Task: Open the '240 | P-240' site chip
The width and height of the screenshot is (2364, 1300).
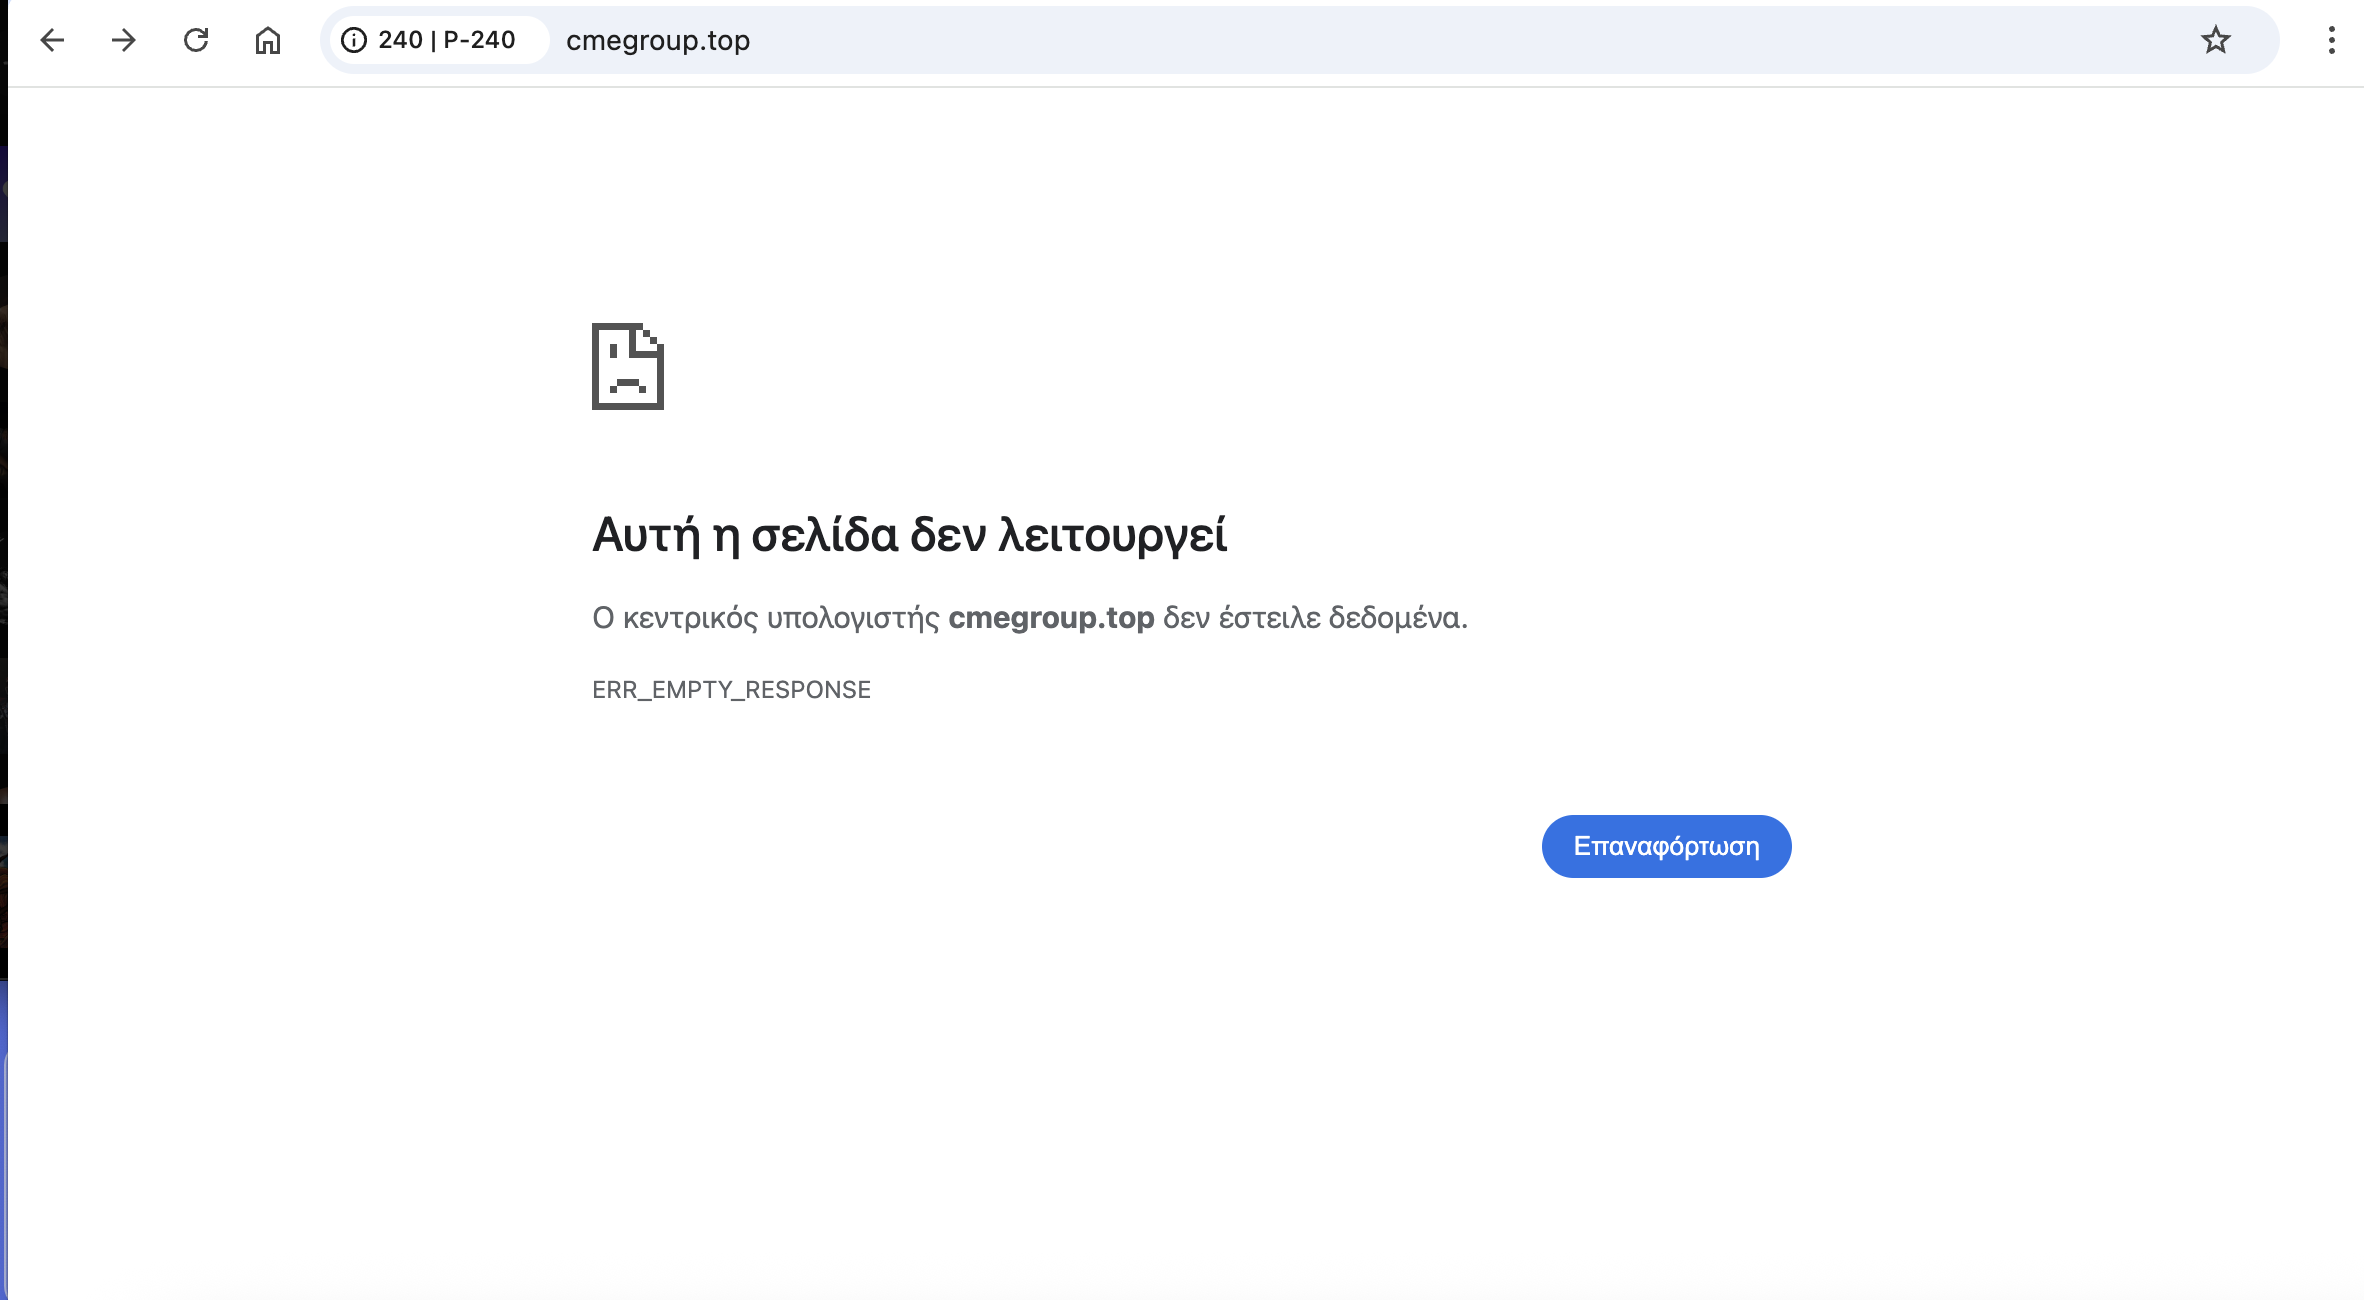Action: pyautogui.click(x=440, y=40)
